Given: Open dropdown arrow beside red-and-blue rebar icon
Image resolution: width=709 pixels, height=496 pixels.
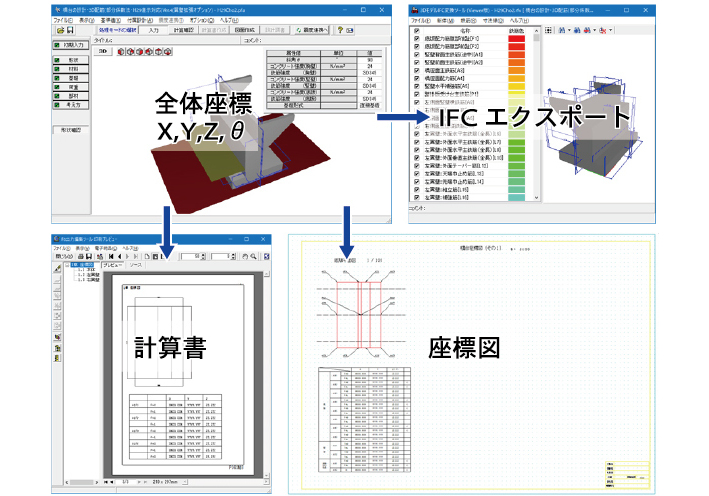Looking at the screenshot, I should (594, 30).
